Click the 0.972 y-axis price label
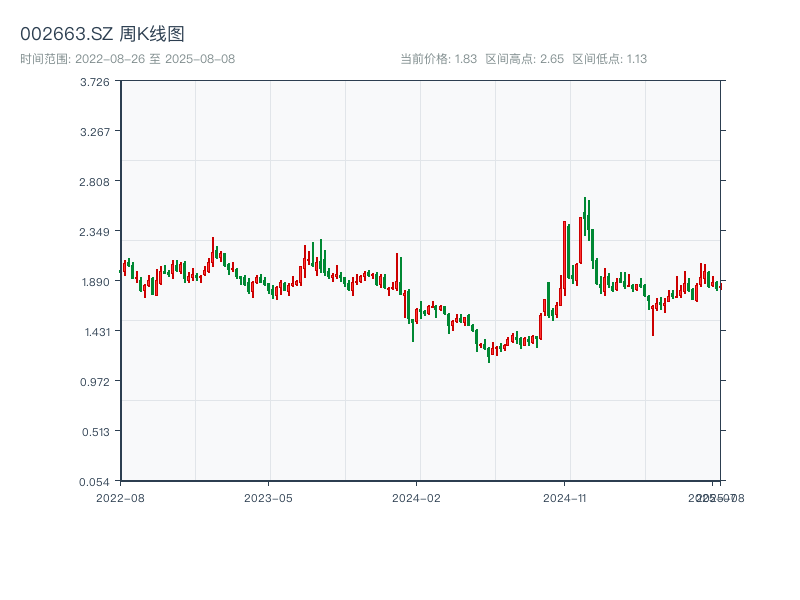This screenshot has width=800, height=600. pos(95,382)
